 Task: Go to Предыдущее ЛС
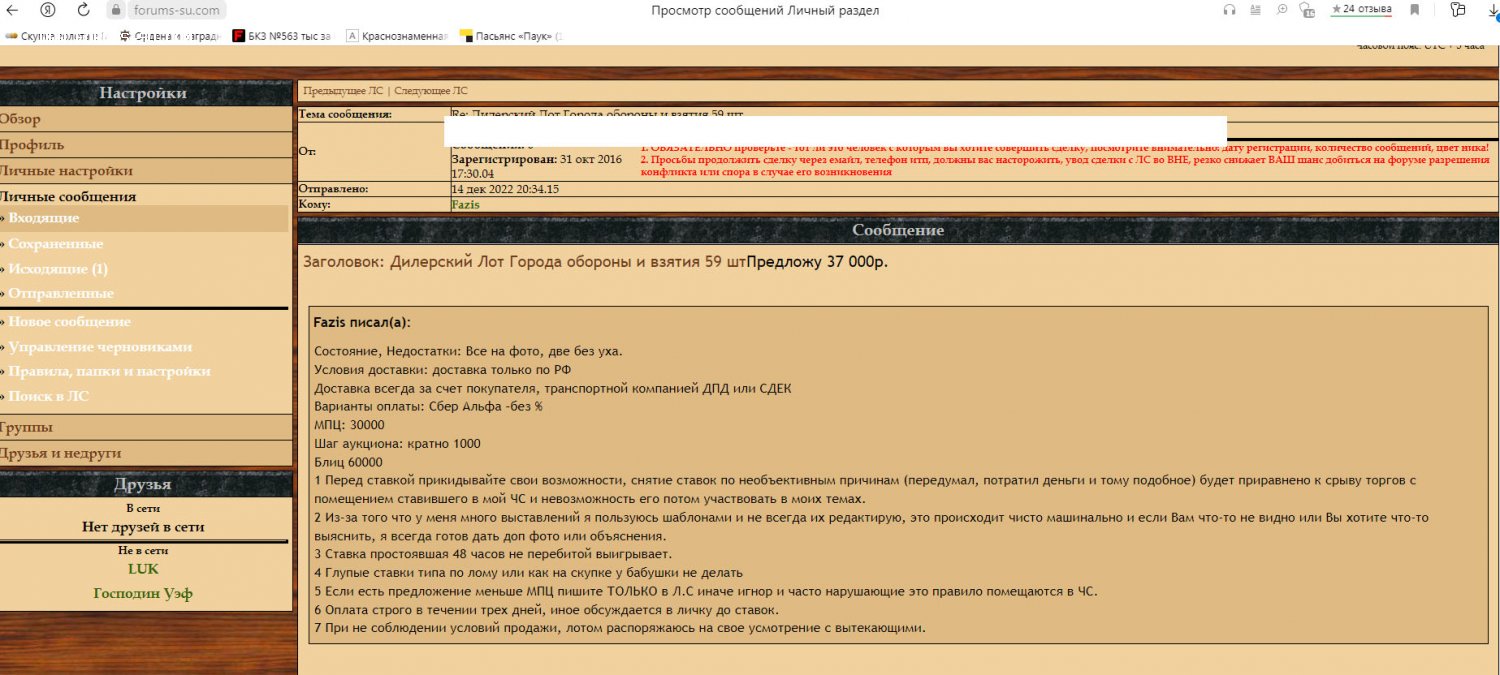[343, 90]
